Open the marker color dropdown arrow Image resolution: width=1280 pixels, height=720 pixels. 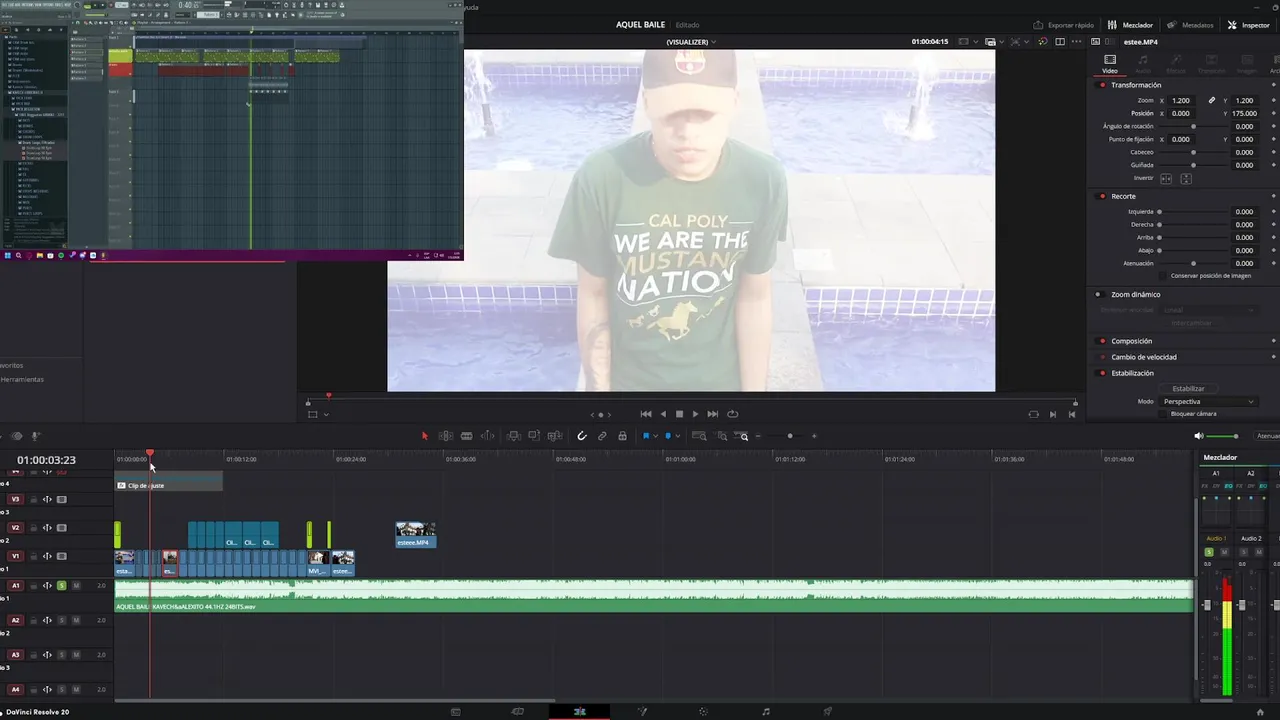(x=677, y=437)
